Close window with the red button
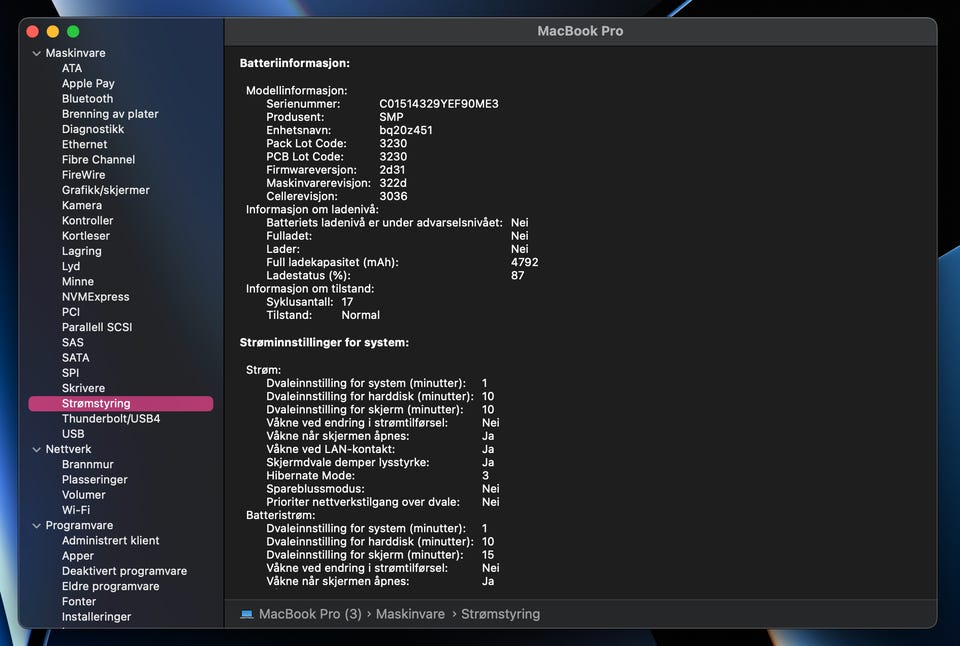Viewport: 960px width, 646px height. click(33, 32)
